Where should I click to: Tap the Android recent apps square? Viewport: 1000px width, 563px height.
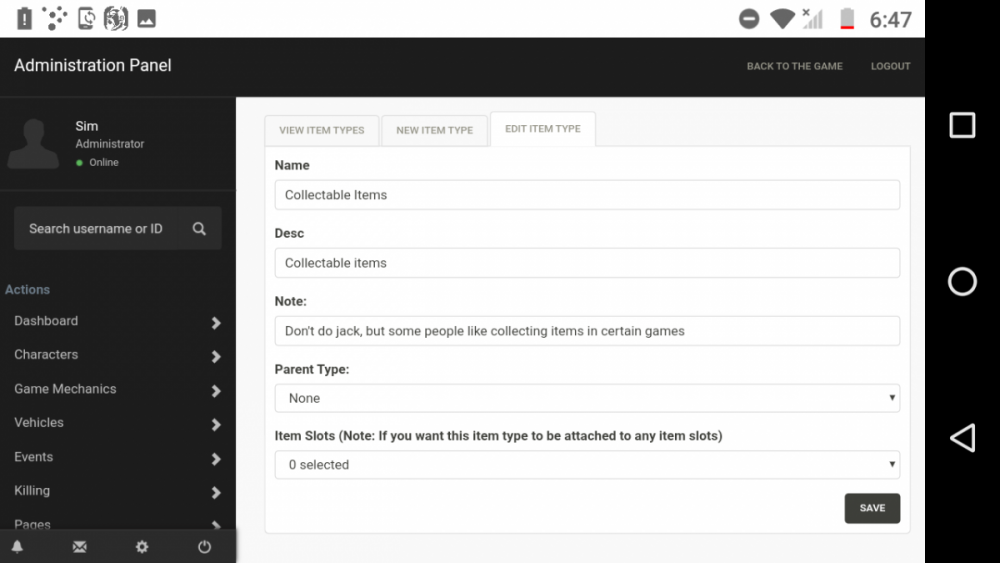click(x=962, y=125)
